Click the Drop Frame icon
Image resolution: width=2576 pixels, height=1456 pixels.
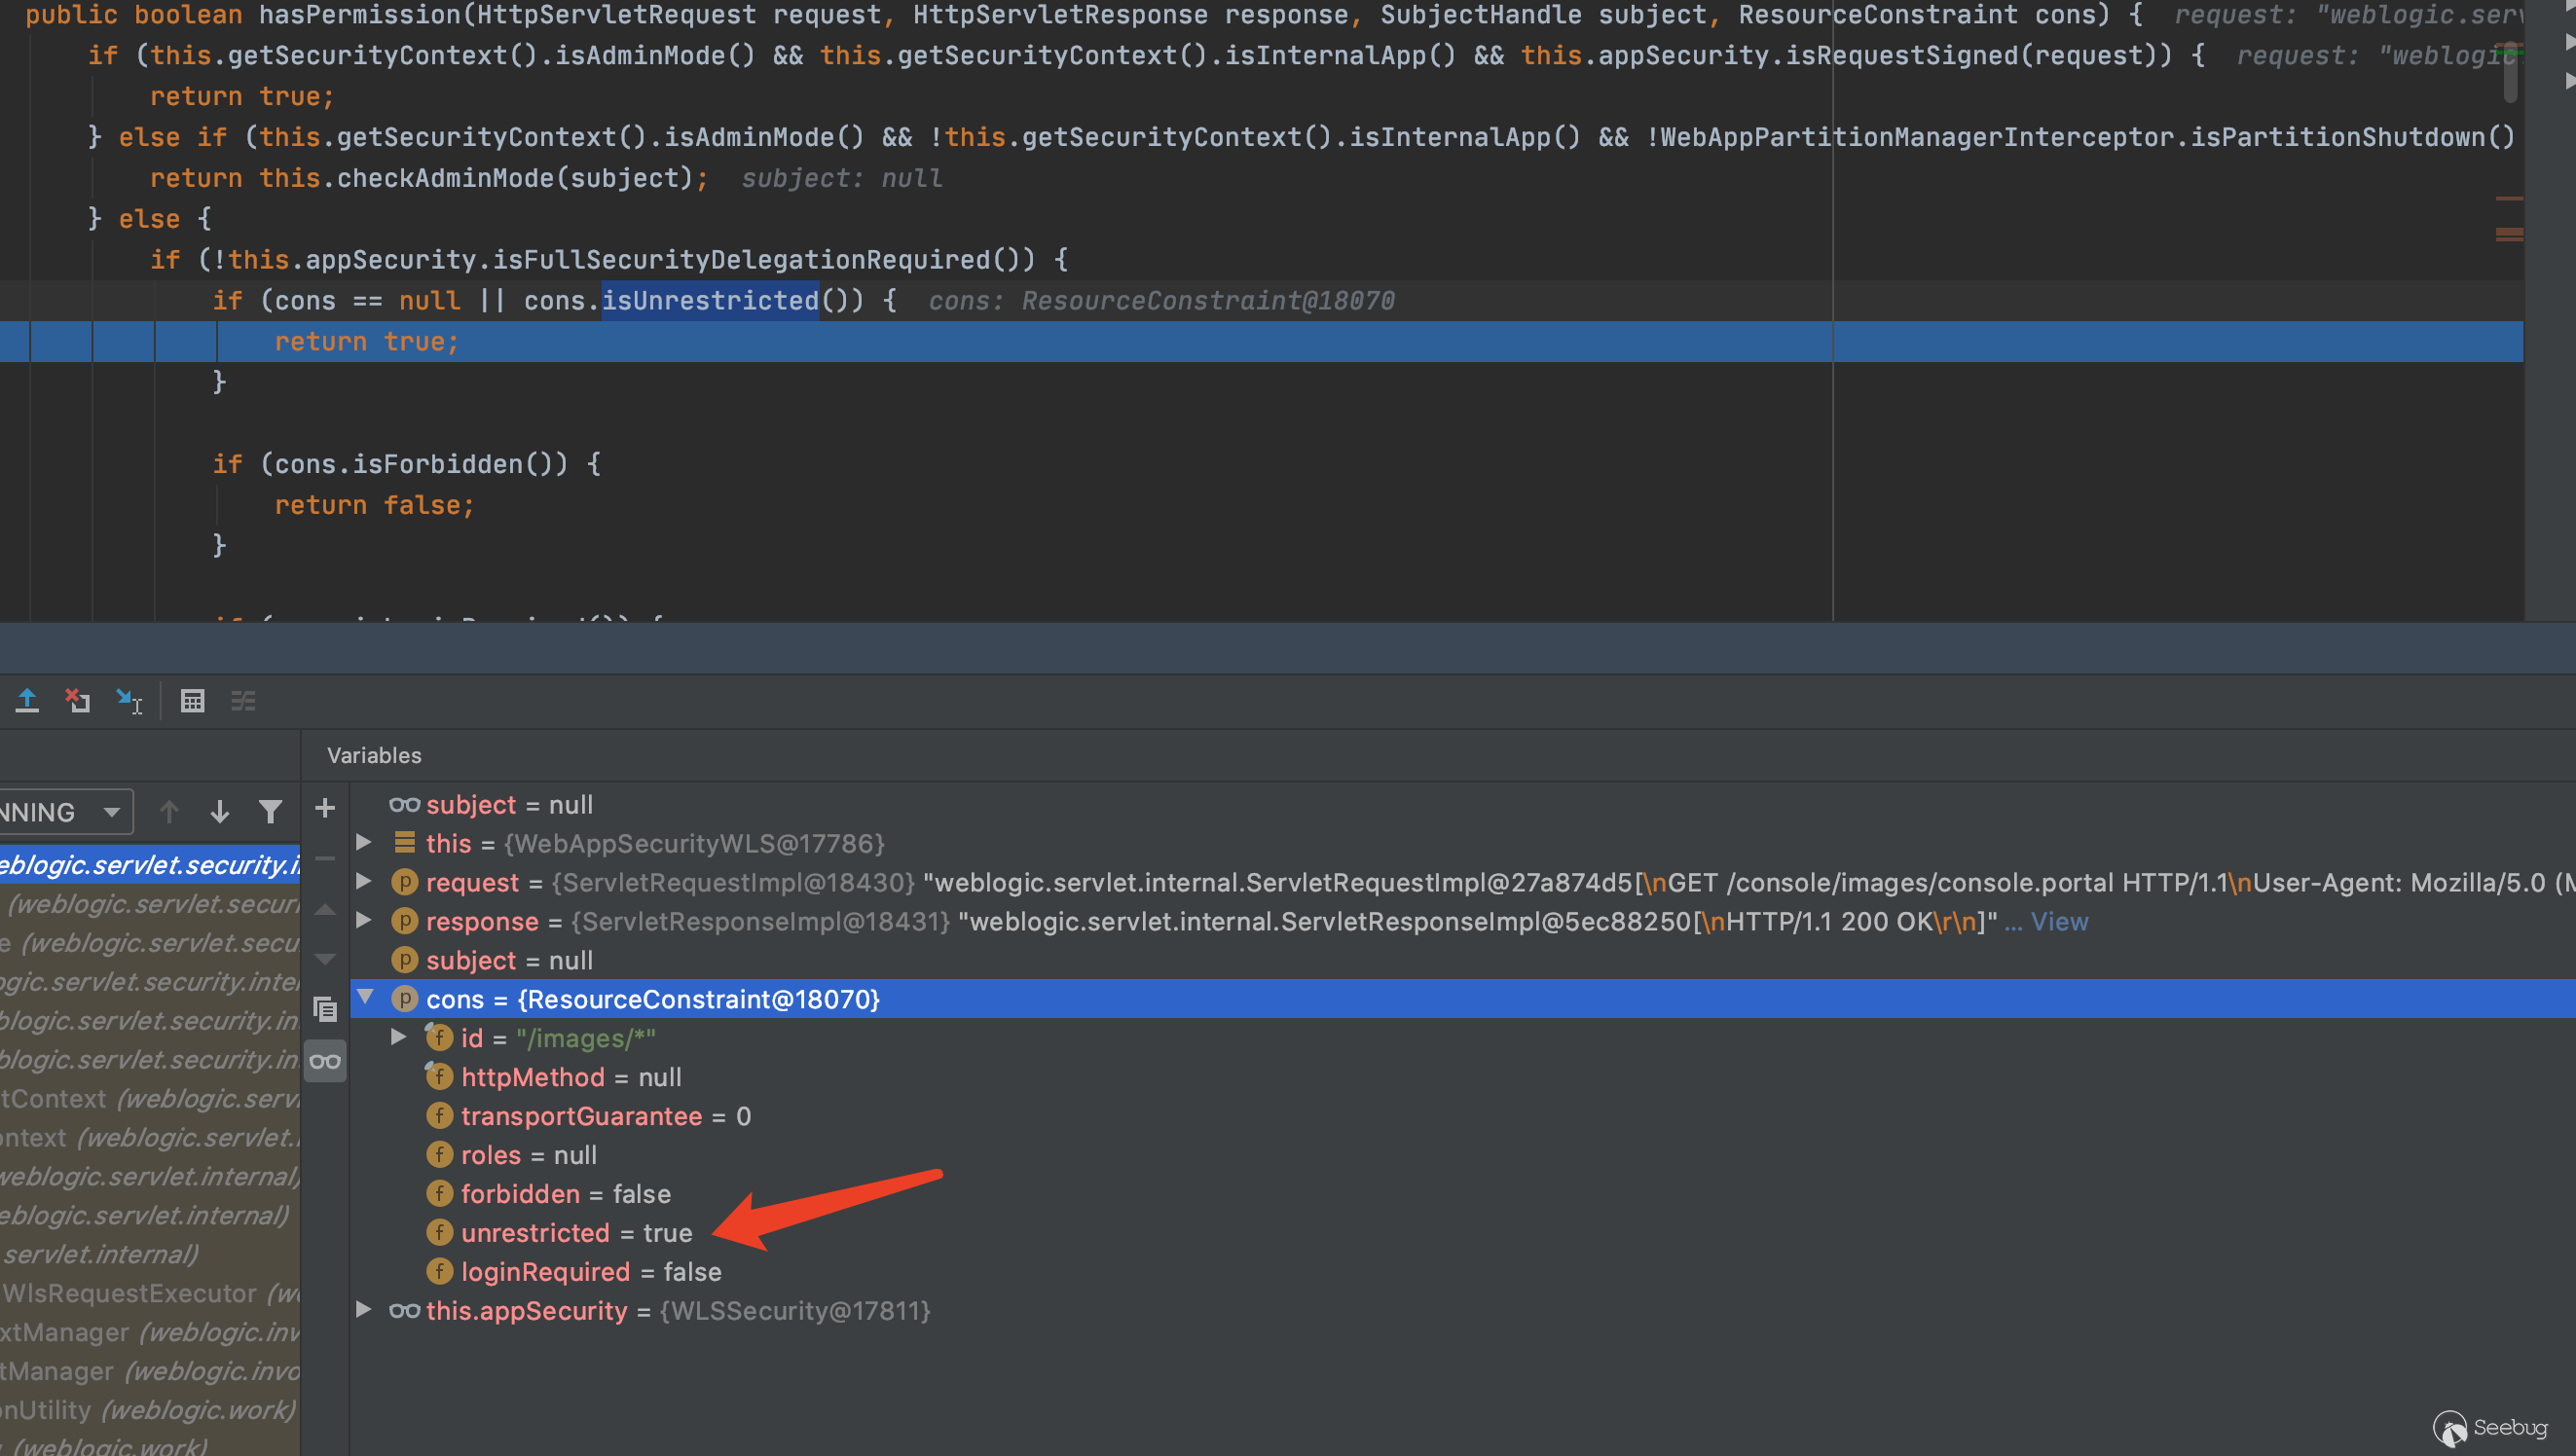pyautogui.click(x=78, y=701)
